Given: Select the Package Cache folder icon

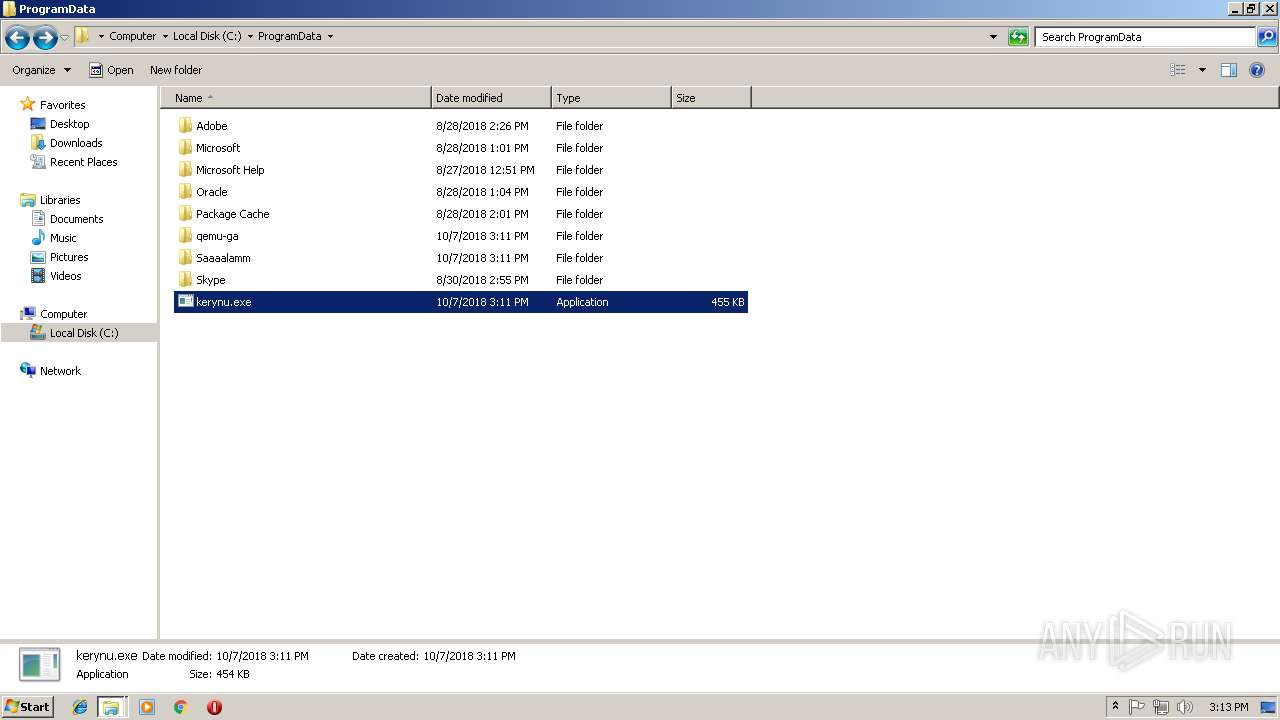Looking at the screenshot, I should (185, 214).
